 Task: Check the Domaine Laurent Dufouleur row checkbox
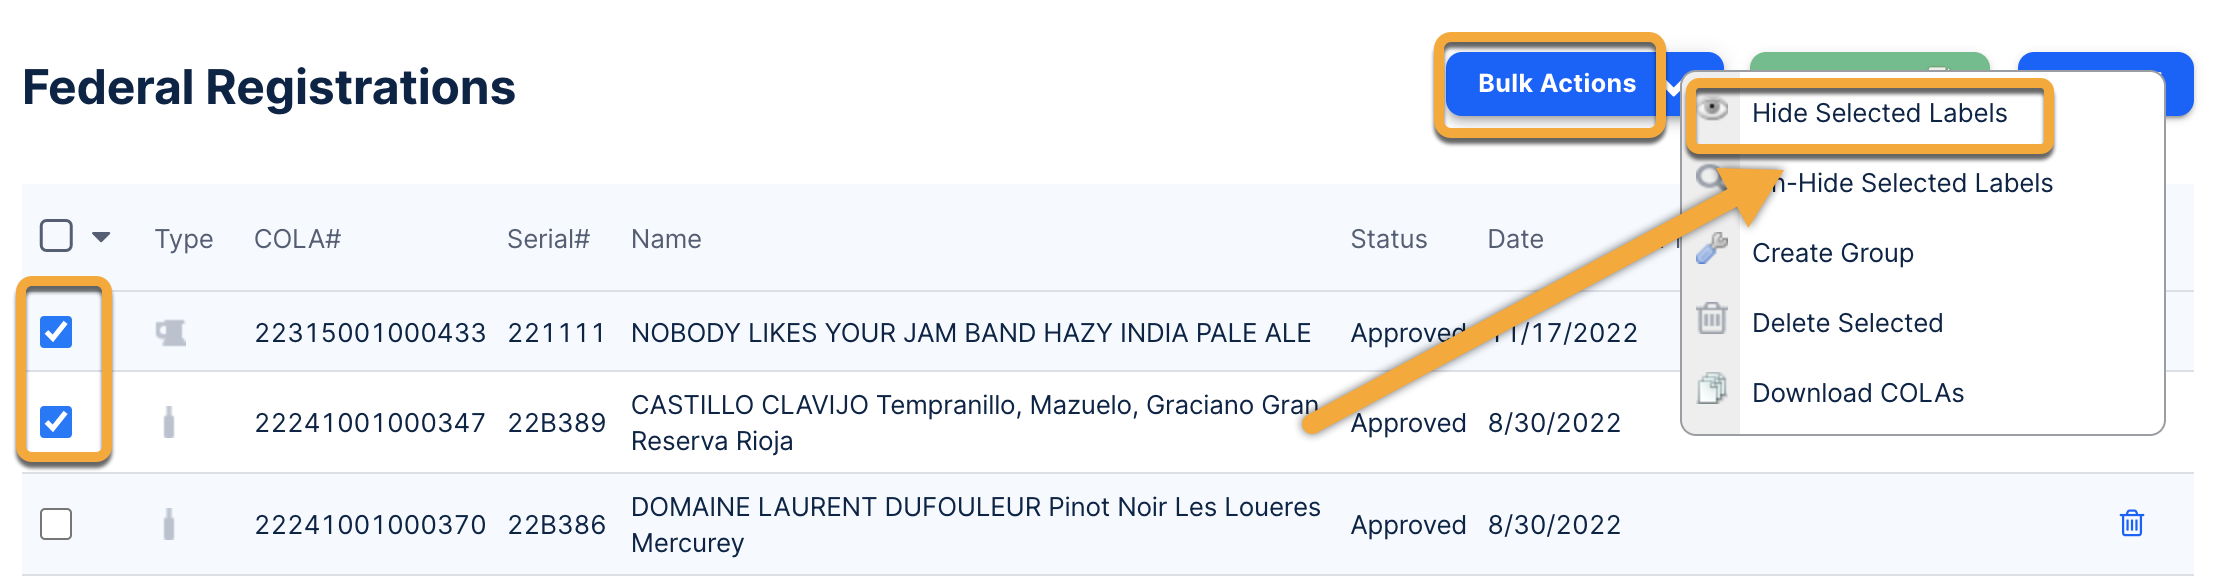pyautogui.click(x=56, y=524)
